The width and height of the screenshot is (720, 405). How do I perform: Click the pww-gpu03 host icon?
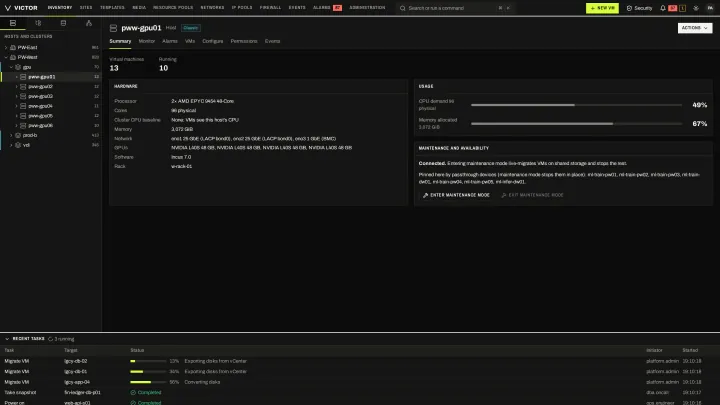point(23,96)
